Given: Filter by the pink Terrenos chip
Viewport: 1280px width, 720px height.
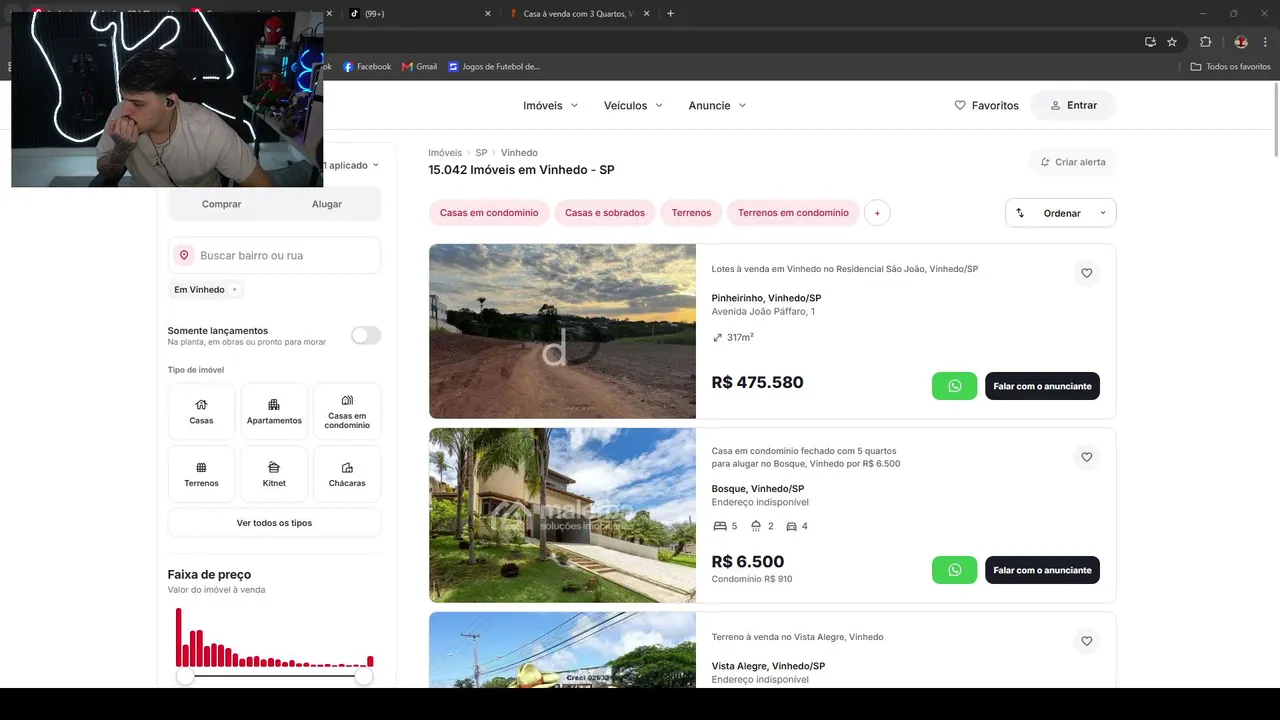Looking at the screenshot, I should coord(691,213).
